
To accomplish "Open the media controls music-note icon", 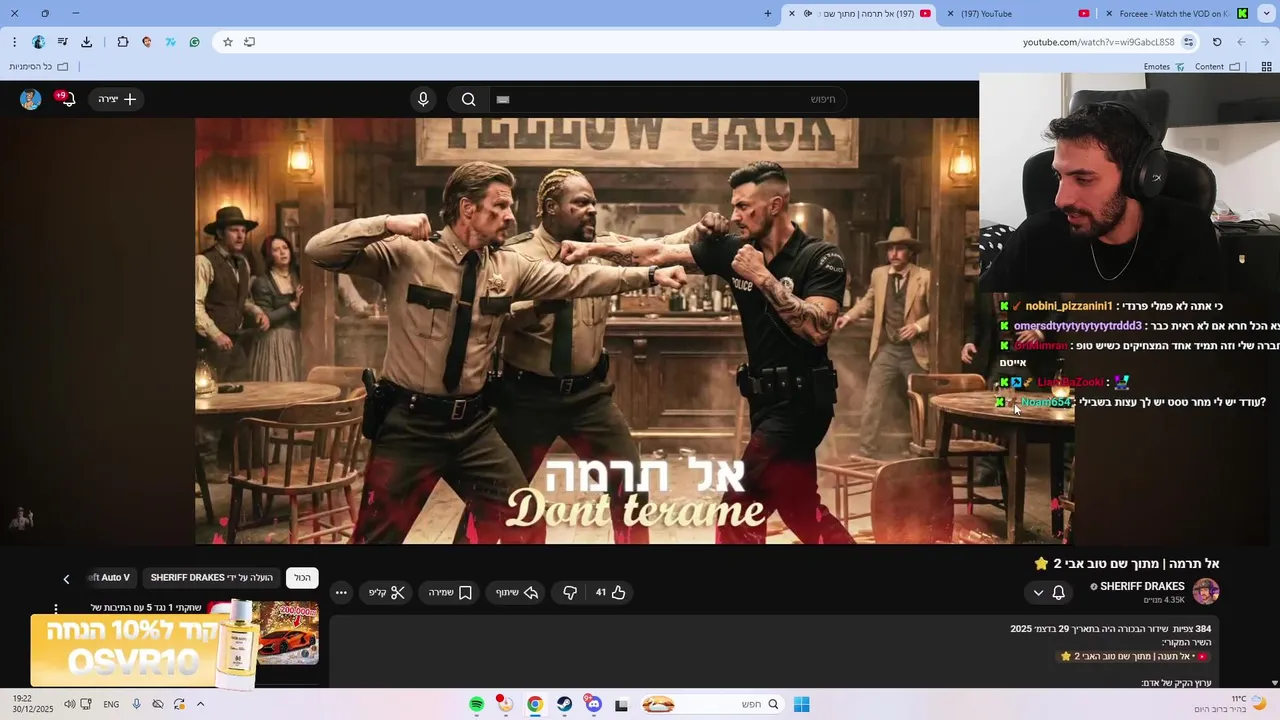I will (x=63, y=42).
